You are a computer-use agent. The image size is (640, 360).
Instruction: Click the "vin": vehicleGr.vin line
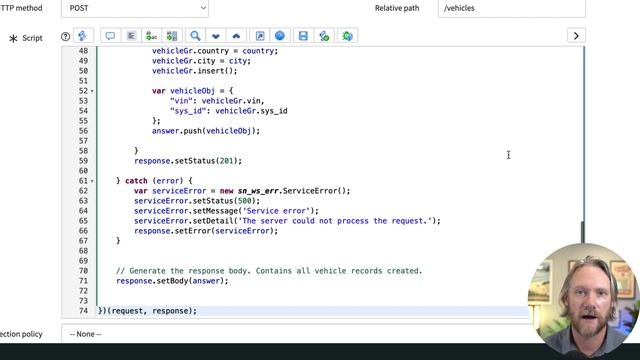pyautogui.click(x=217, y=101)
